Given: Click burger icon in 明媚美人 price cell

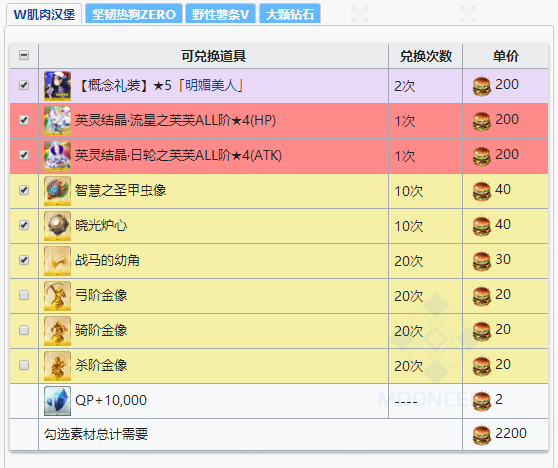Looking at the screenshot, I should tap(482, 86).
